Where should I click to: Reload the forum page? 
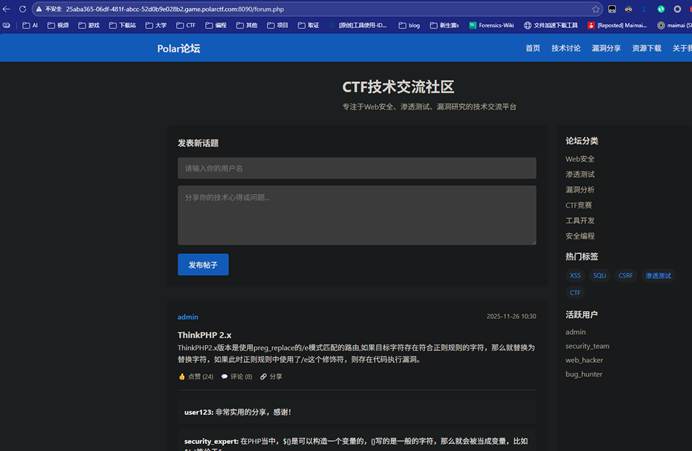(23, 9)
